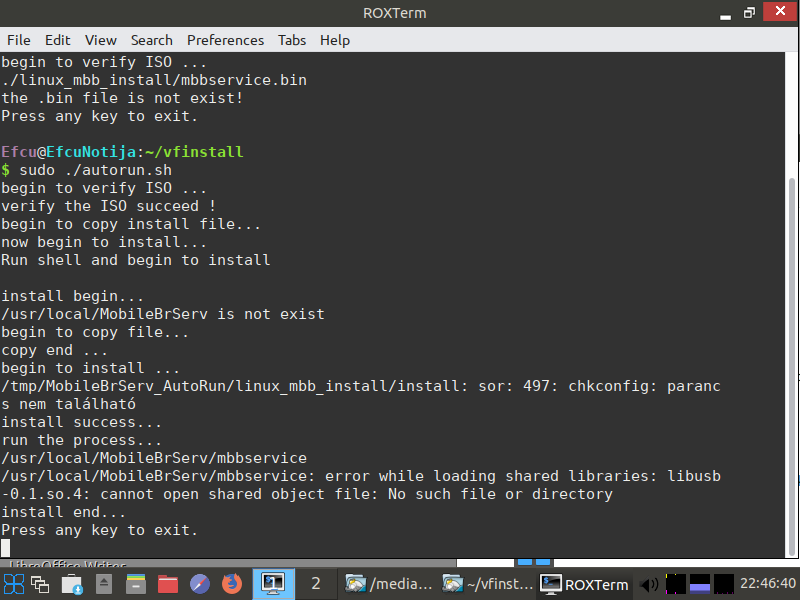Open the third system monitor graph
Viewport: 800px width, 600px height.
(723, 584)
